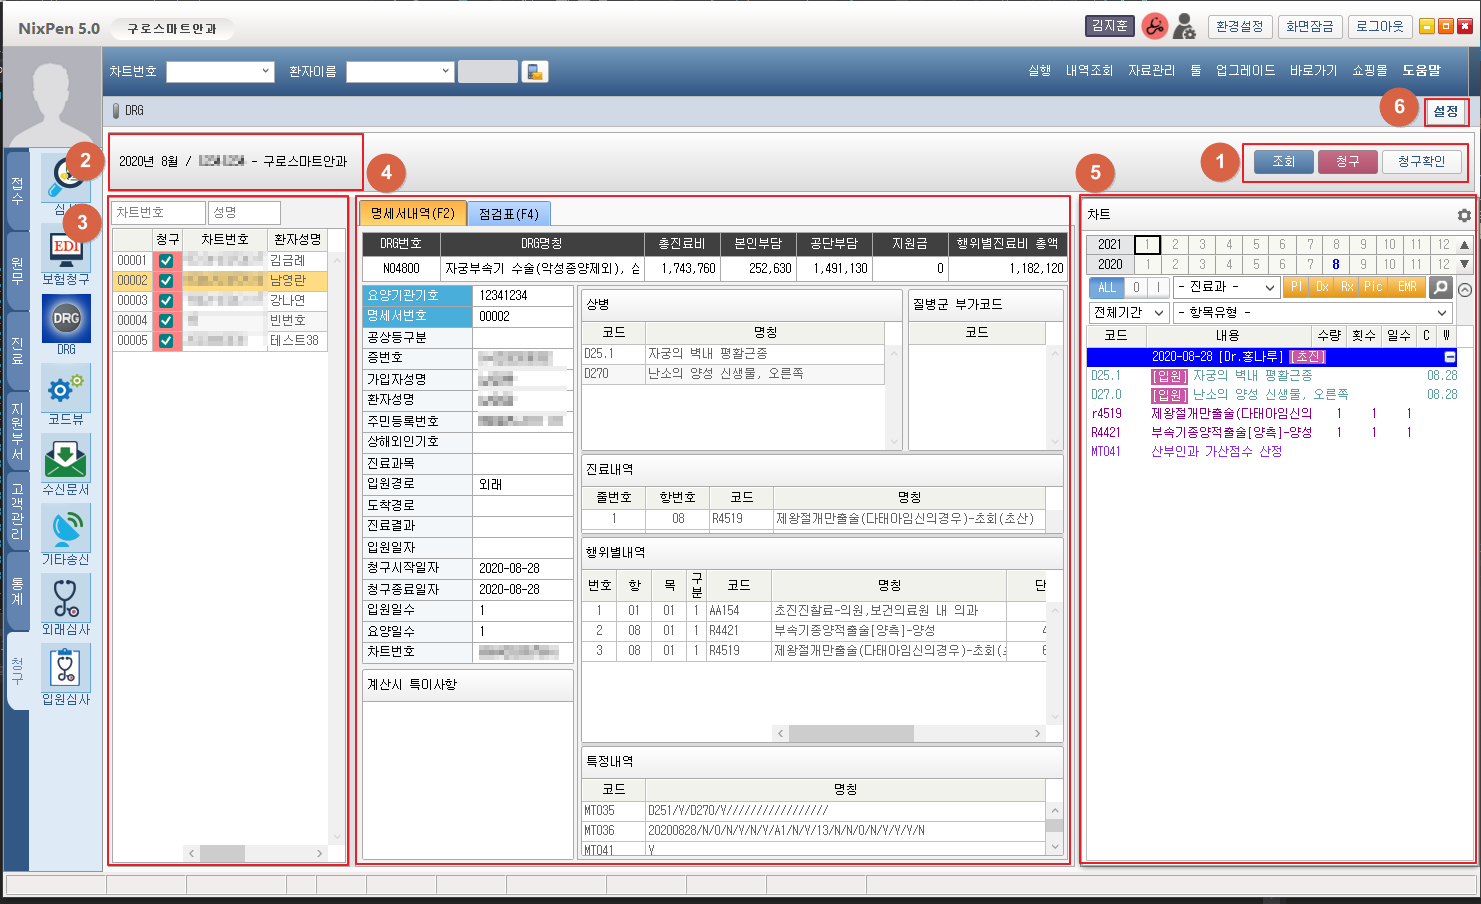Open the 보험청구 EDI icon
The width and height of the screenshot is (1481, 904).
[x=66, y=250]
